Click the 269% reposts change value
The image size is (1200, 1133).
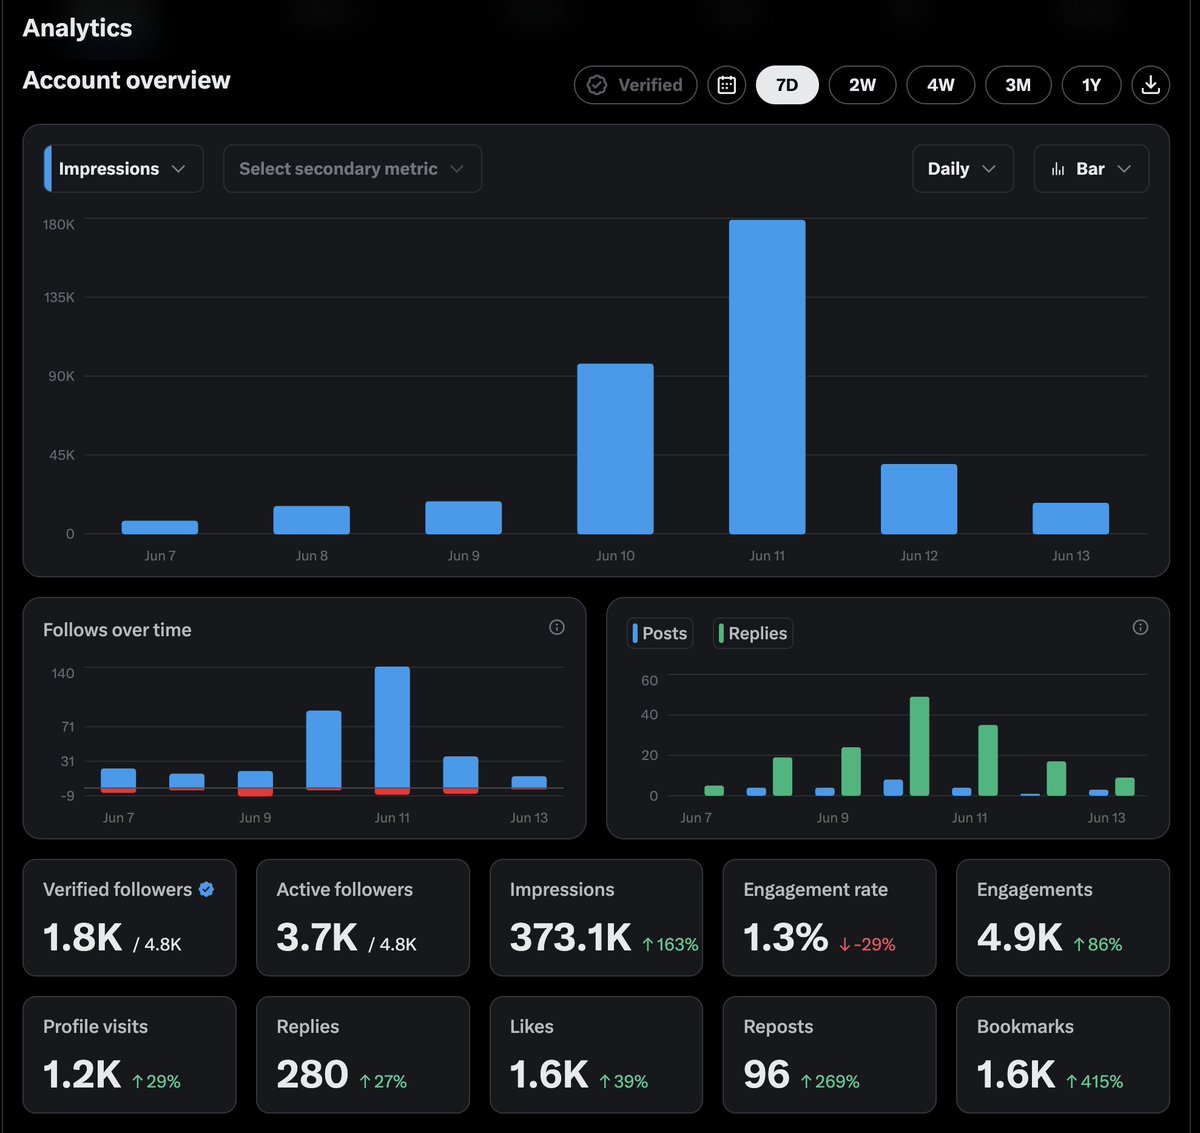click(x=830, y=1081)
